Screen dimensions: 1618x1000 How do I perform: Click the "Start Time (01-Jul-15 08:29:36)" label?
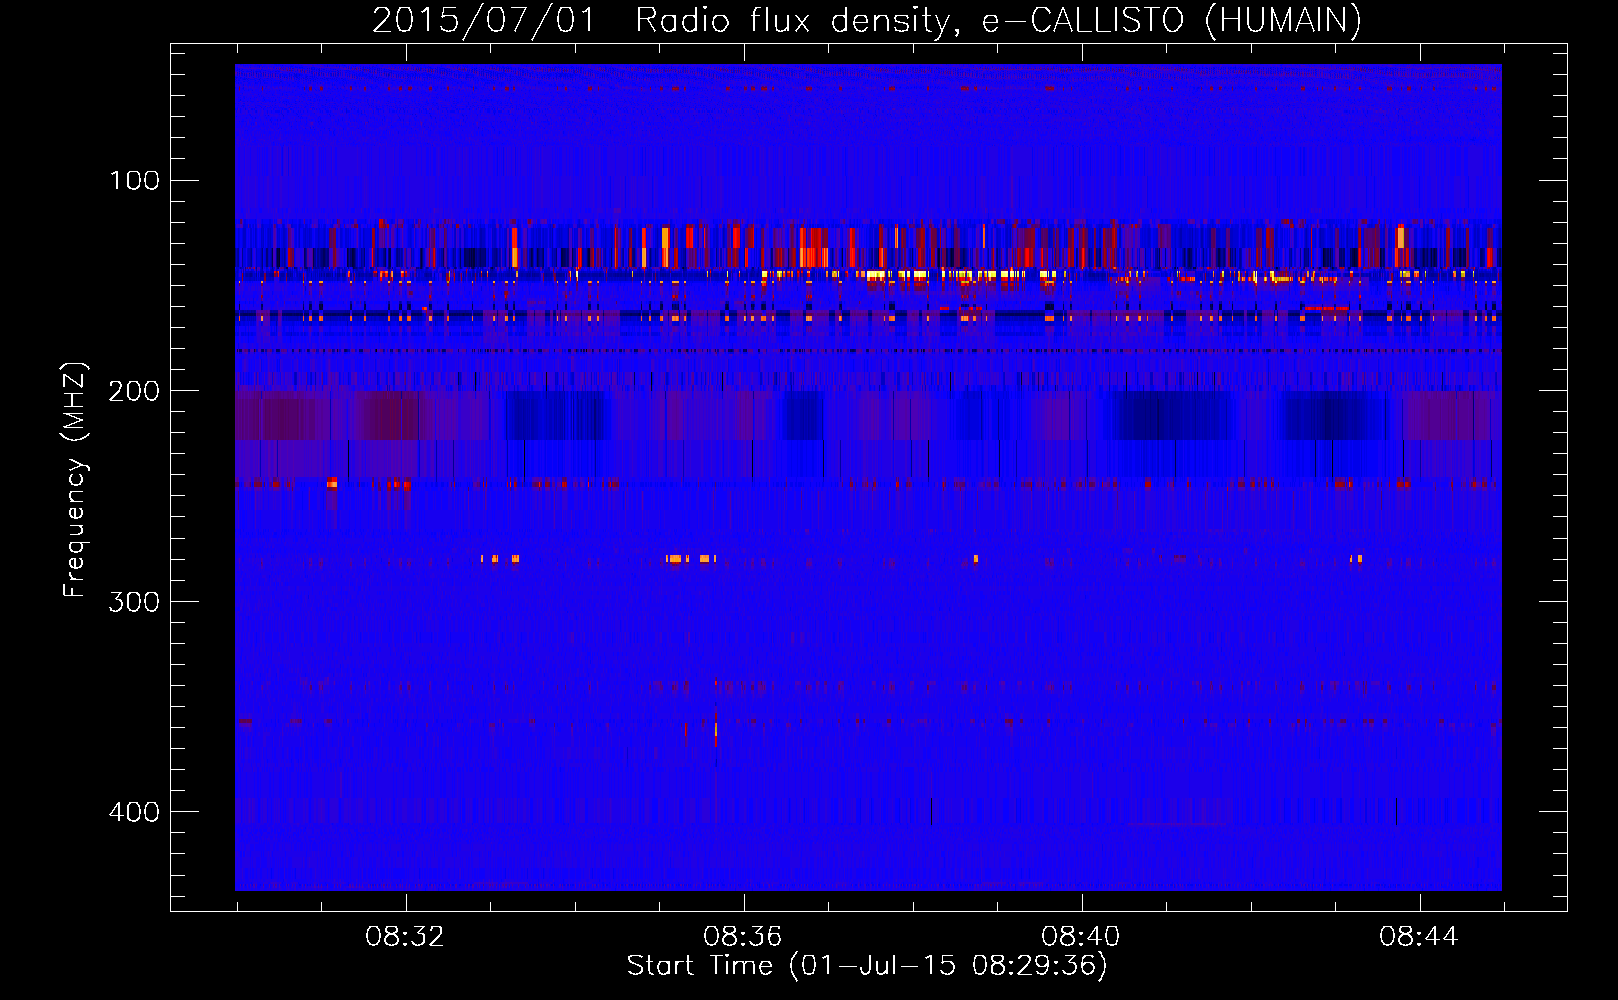(867, 966)
